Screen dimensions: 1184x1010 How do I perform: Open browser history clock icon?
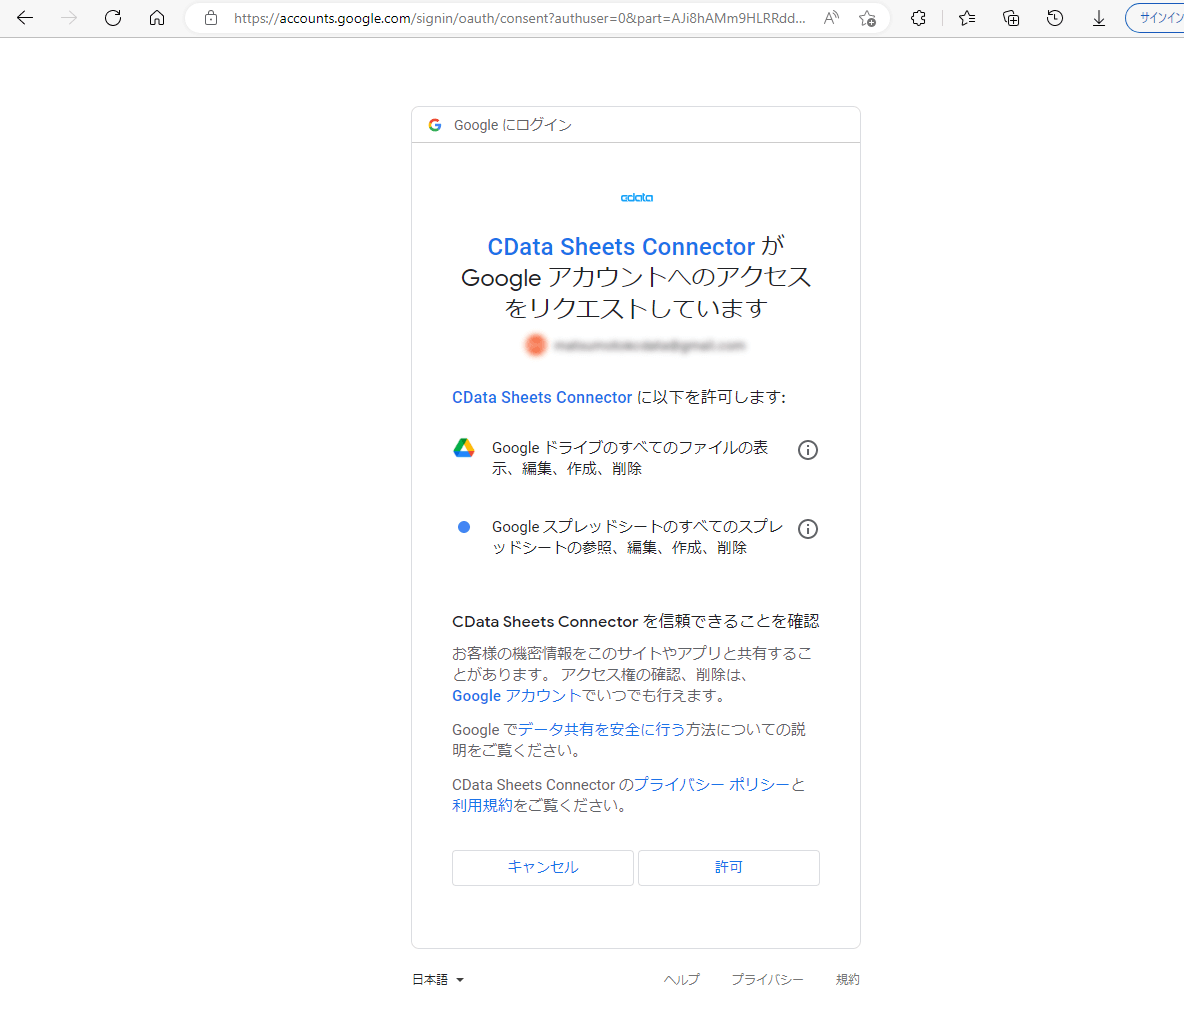pyautogui.click(x=1055, y=18)
